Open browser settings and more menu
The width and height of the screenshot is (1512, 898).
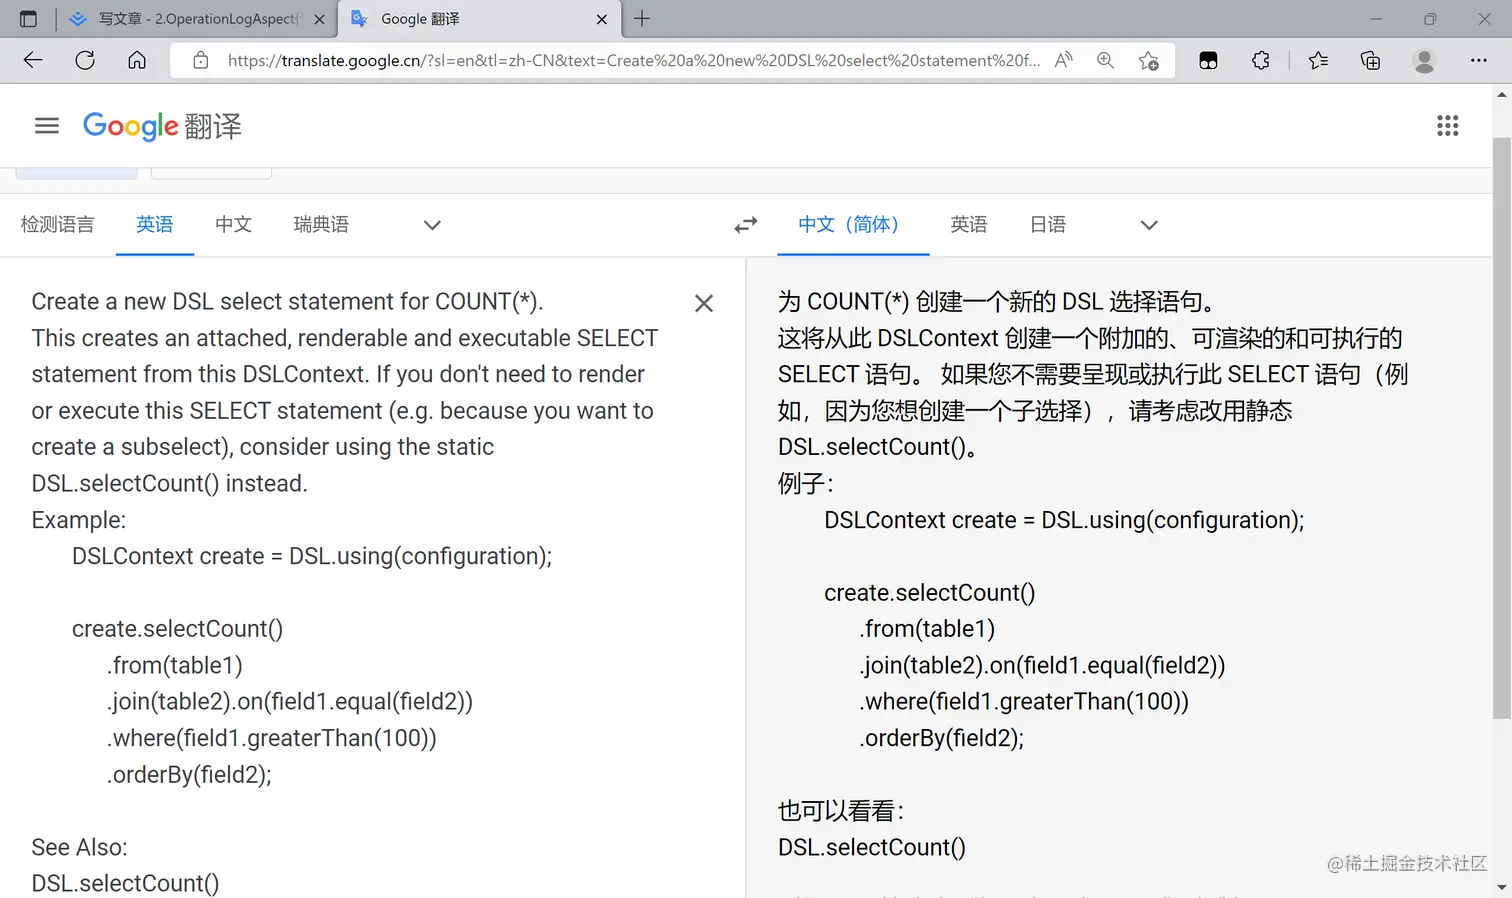1479,60
